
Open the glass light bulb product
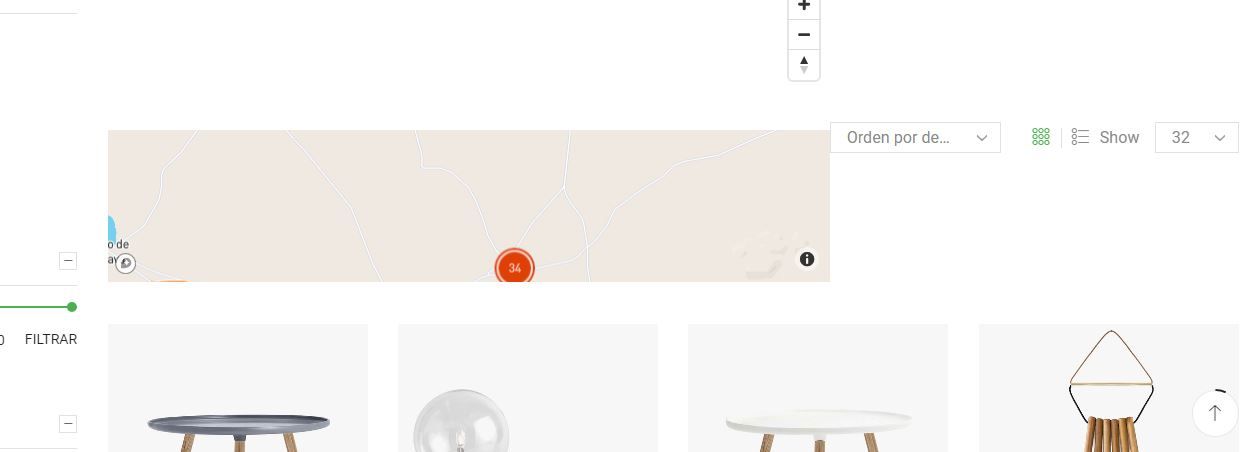coord(528,388)
